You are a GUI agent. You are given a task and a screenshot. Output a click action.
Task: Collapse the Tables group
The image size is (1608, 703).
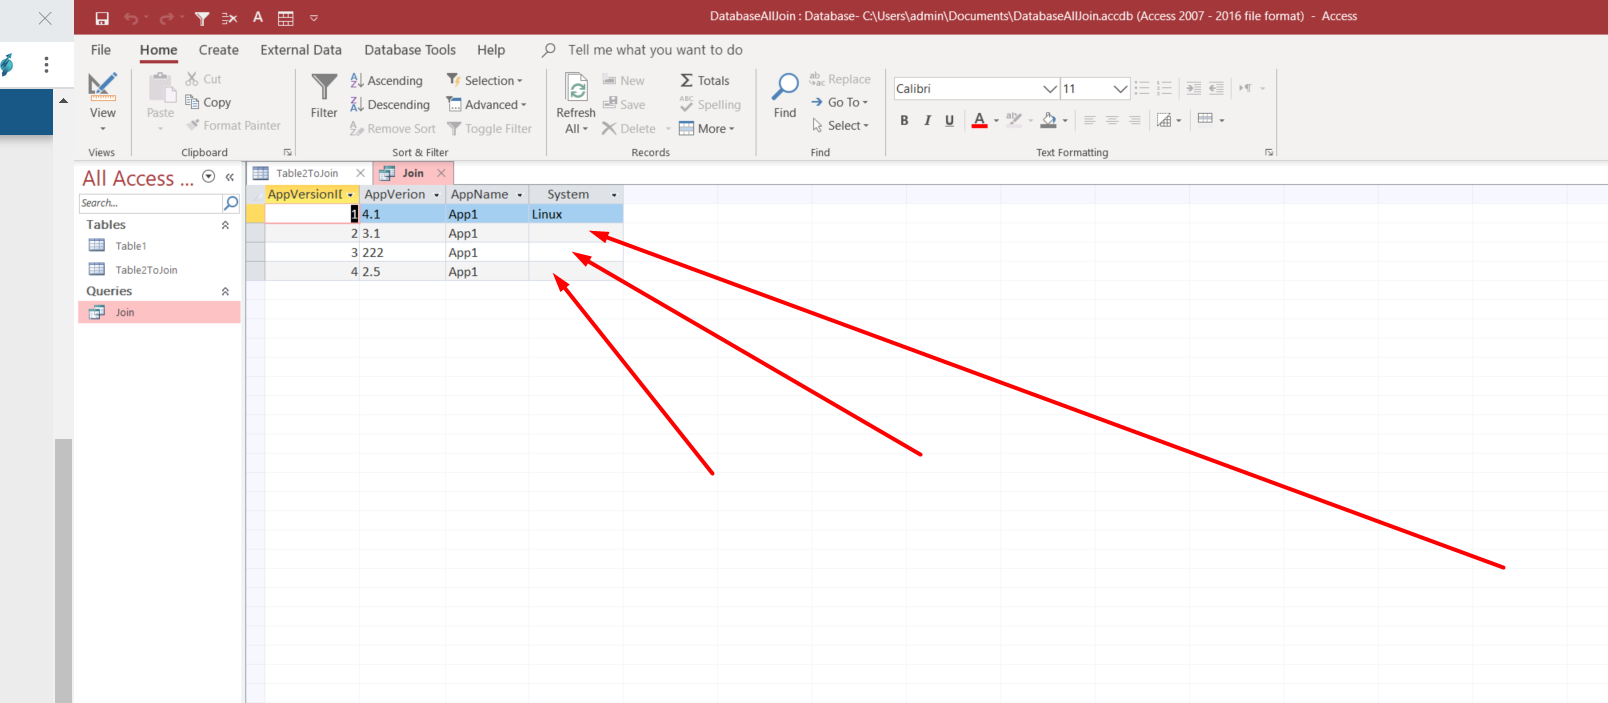tap(225, 225)
